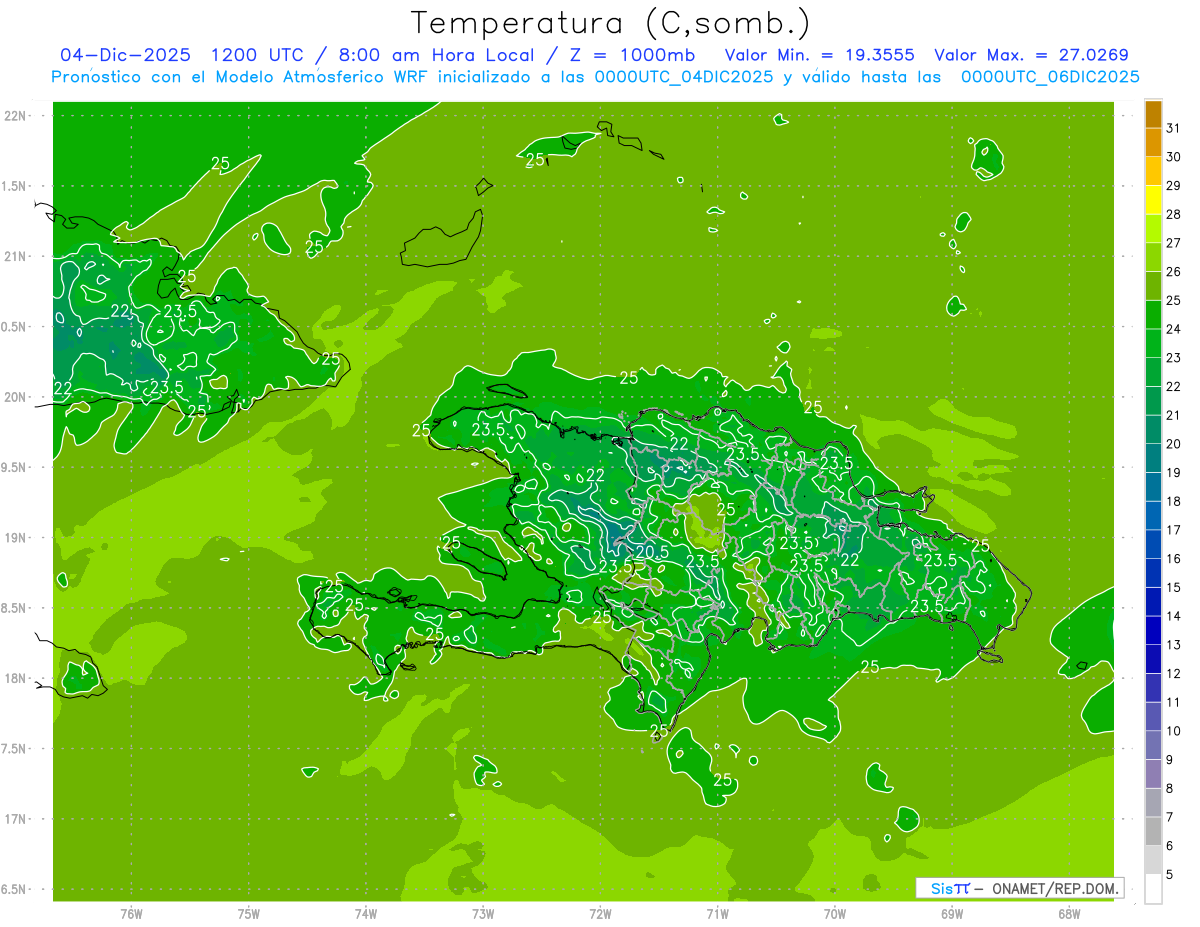Click the "76W" longitude axis label
This screenshot has width=1200, height=927.
[131, 913]
